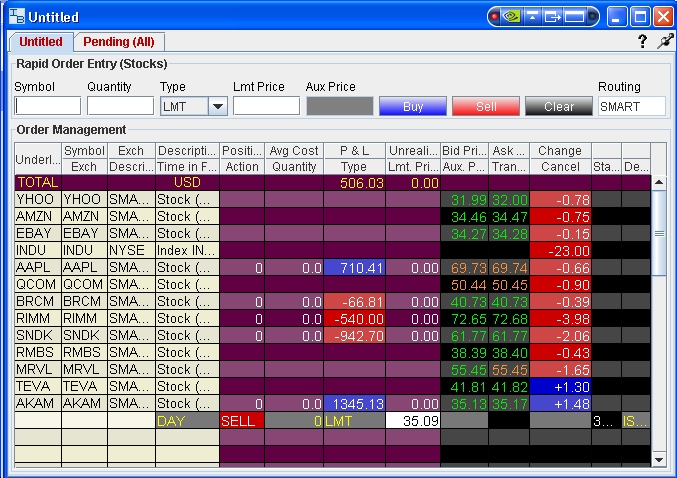This screenshot has width=677, height=478.
Task: Click the Quantity input field
Action: (x=120, y=106)
